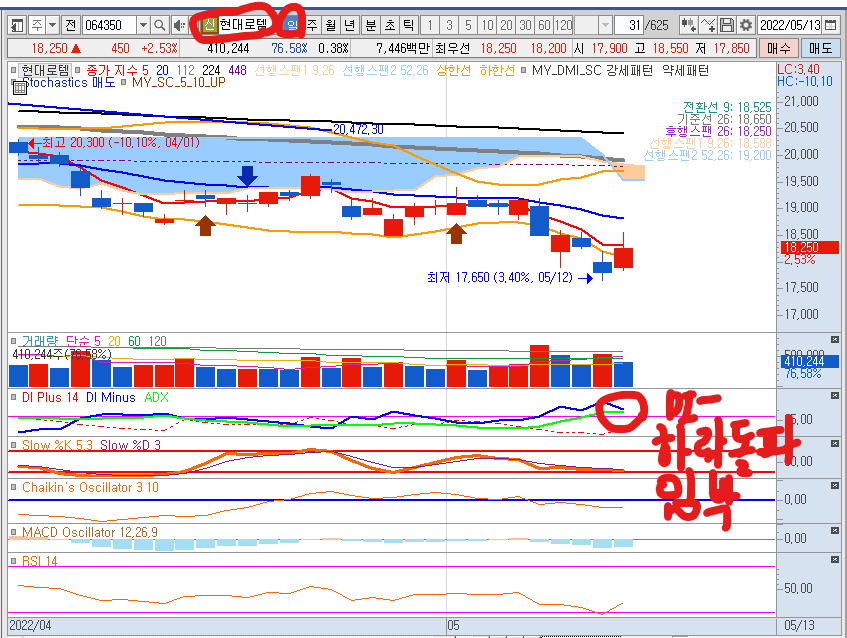Viewport: 847px width, 638px height.
Task: Open chart settings gear icon
Action: [746, 25]
